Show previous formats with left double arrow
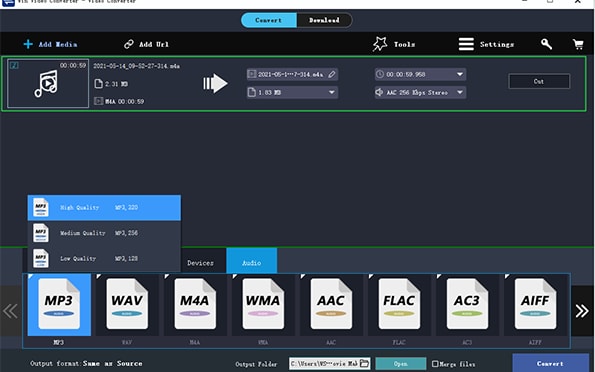 pyautogui.click(x=10, y=311)
